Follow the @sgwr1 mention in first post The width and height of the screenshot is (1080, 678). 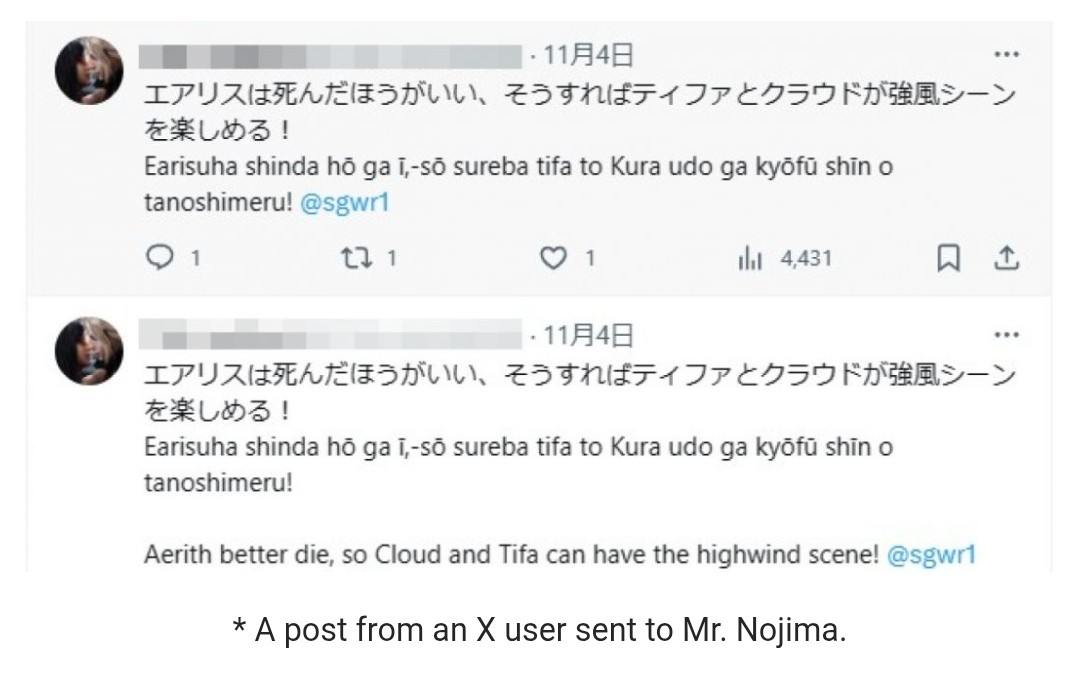coord(345,203)
